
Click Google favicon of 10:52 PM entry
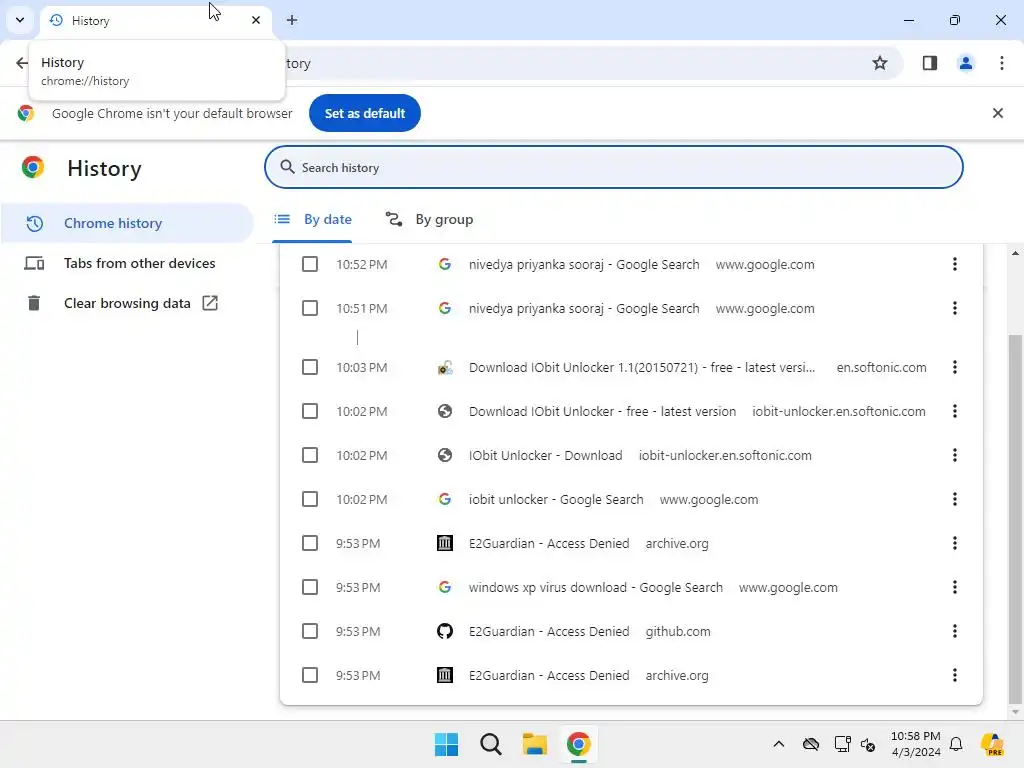pos(445,264)
